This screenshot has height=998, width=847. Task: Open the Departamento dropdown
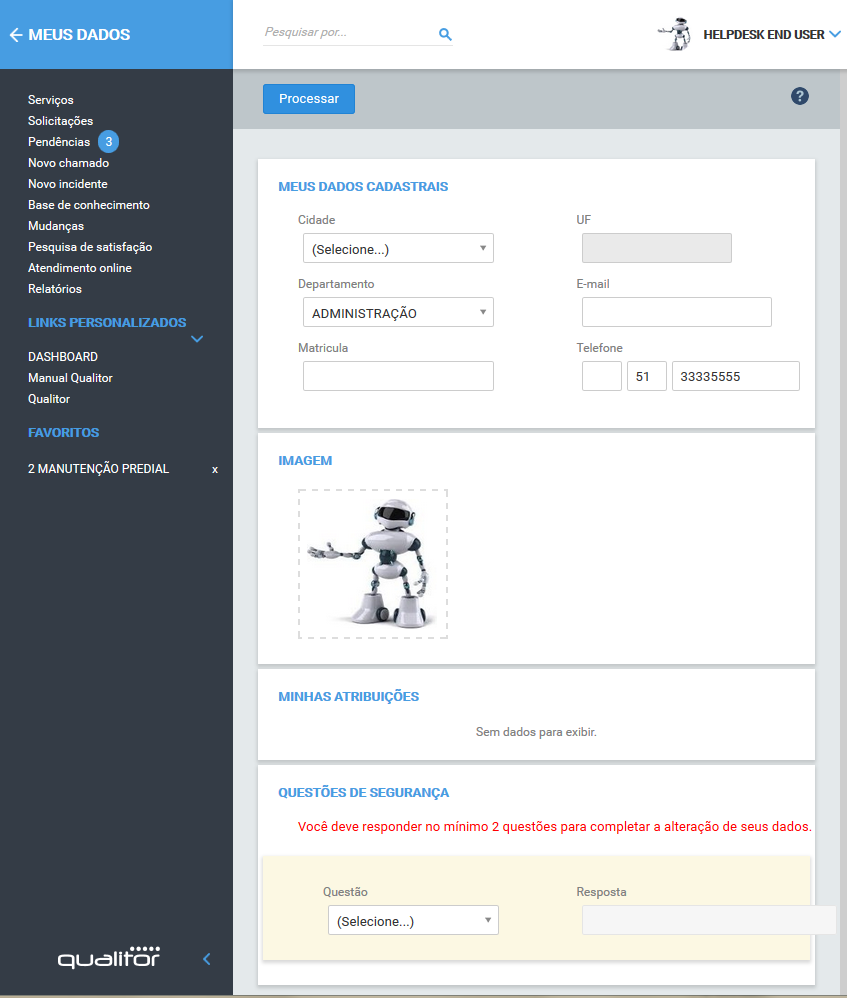point(398,313)
